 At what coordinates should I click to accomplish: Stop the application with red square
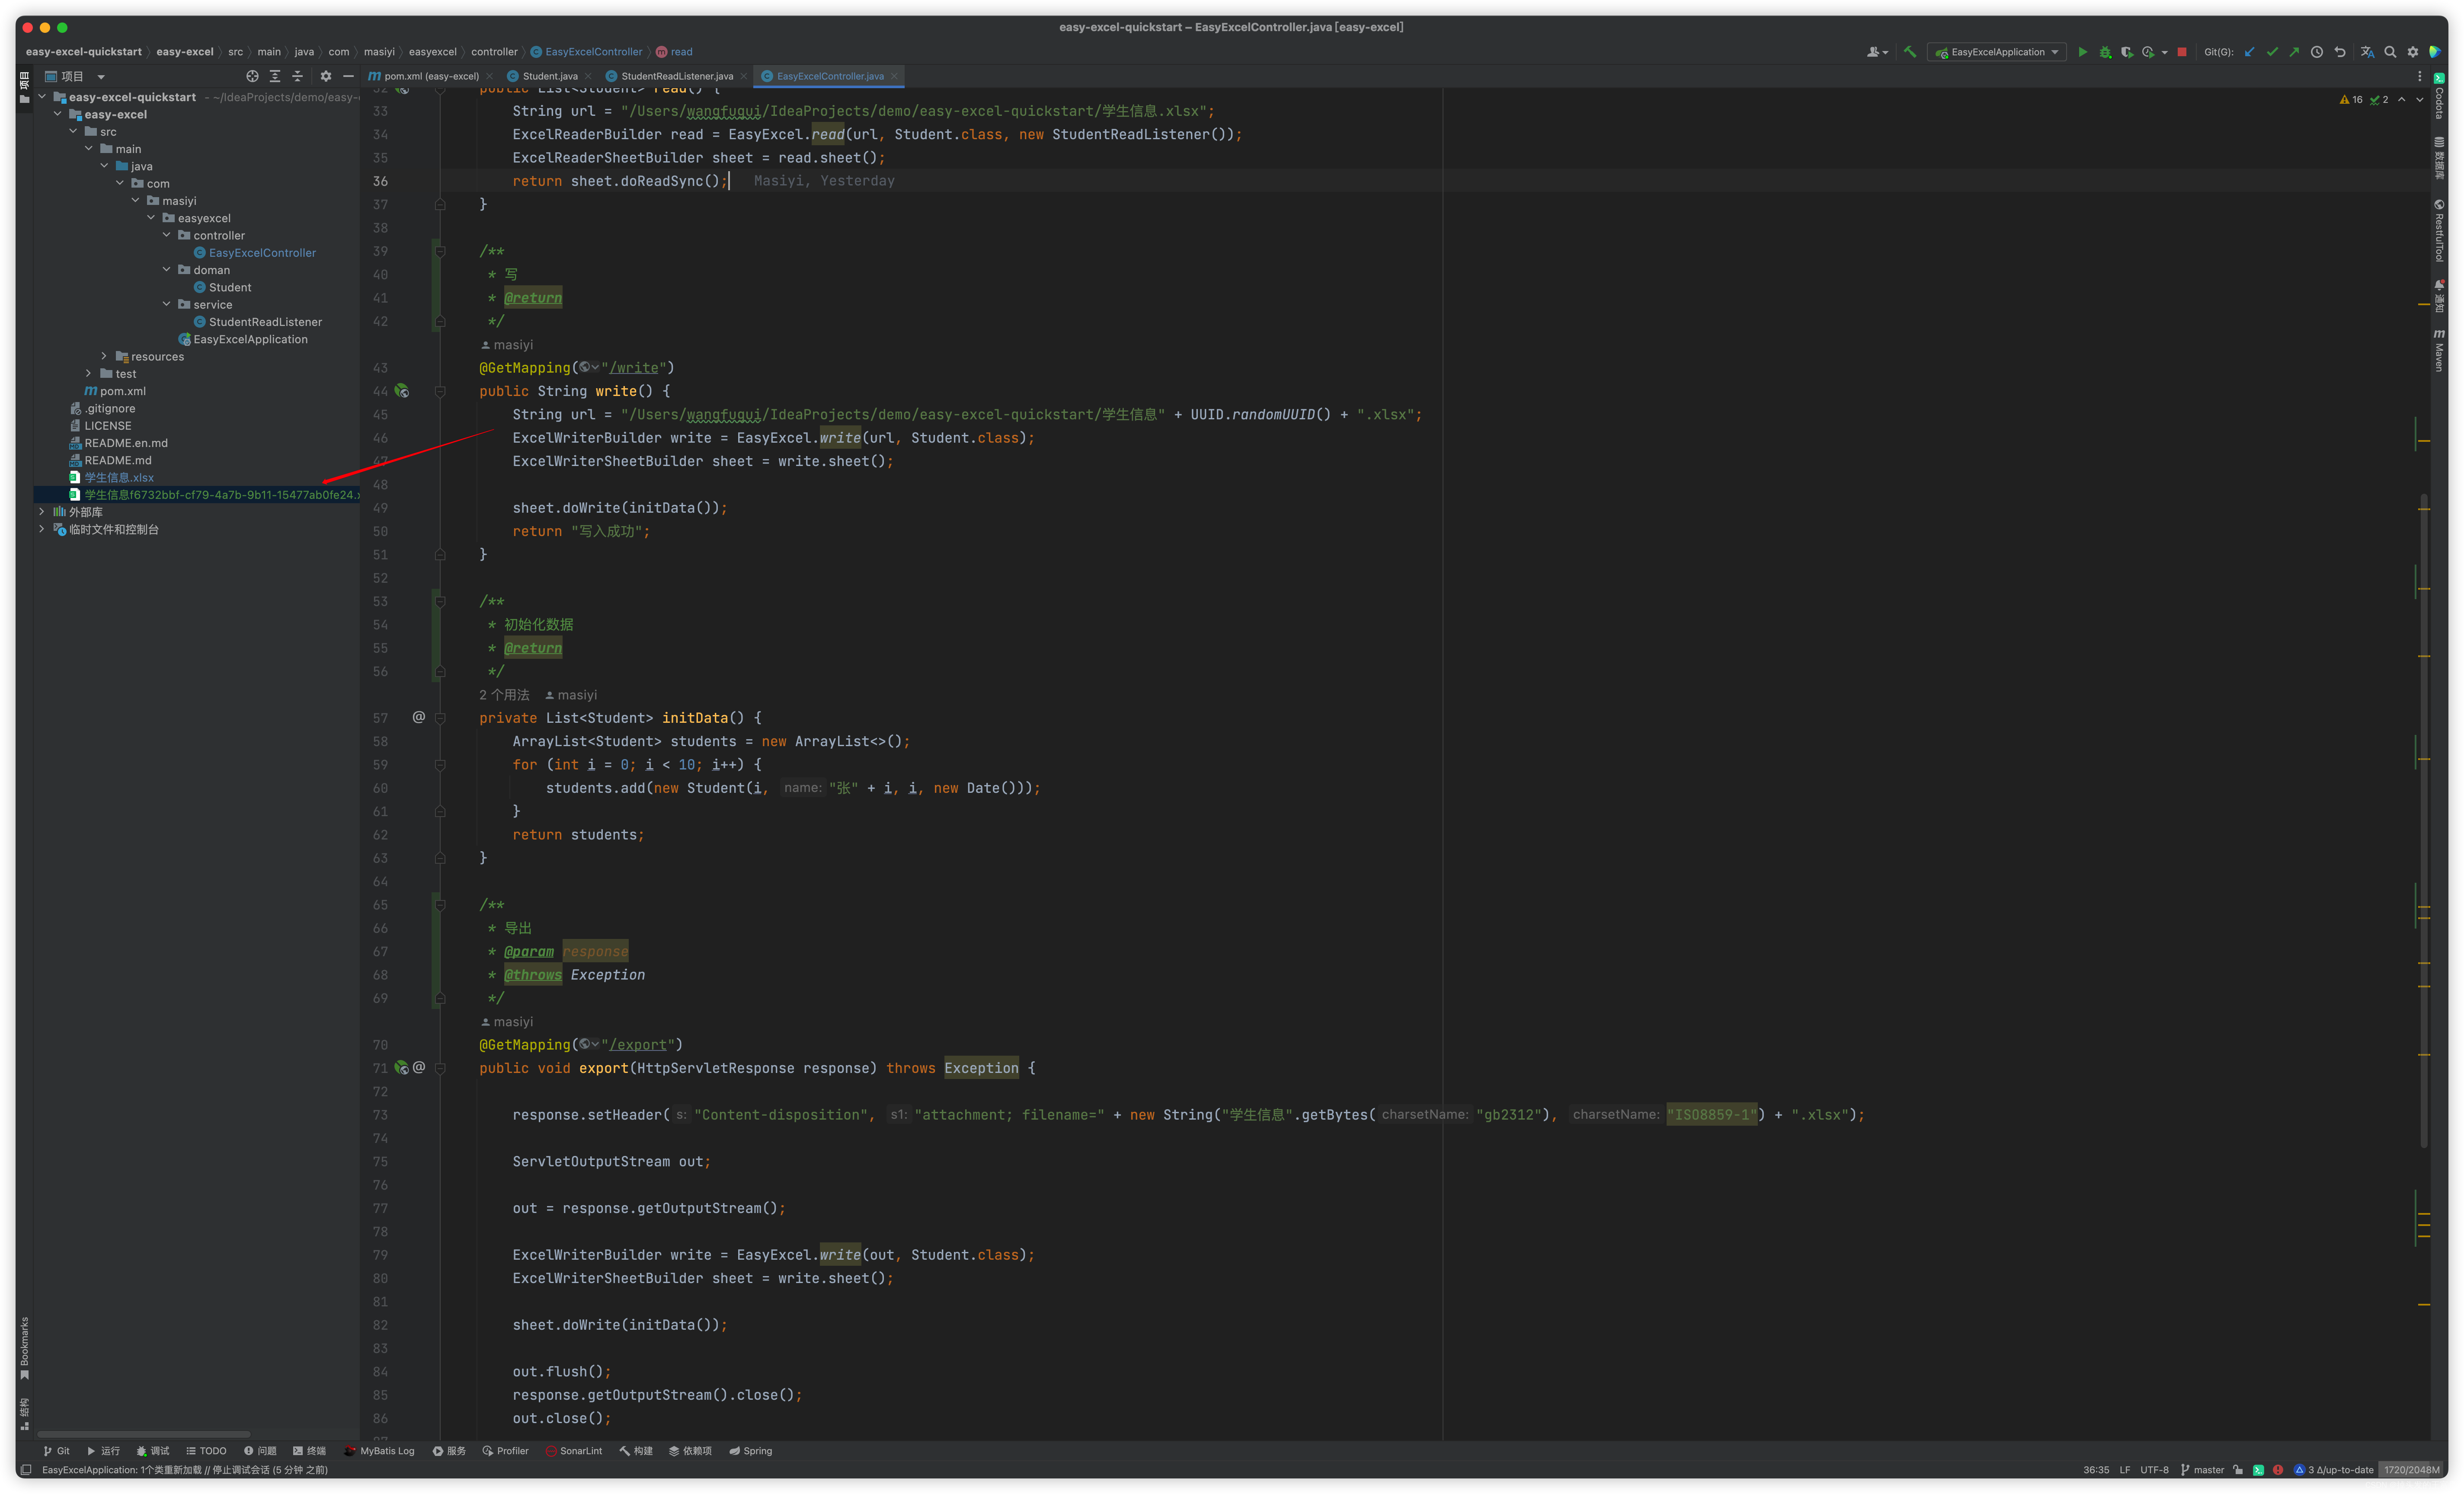(x=2182, y=52)
